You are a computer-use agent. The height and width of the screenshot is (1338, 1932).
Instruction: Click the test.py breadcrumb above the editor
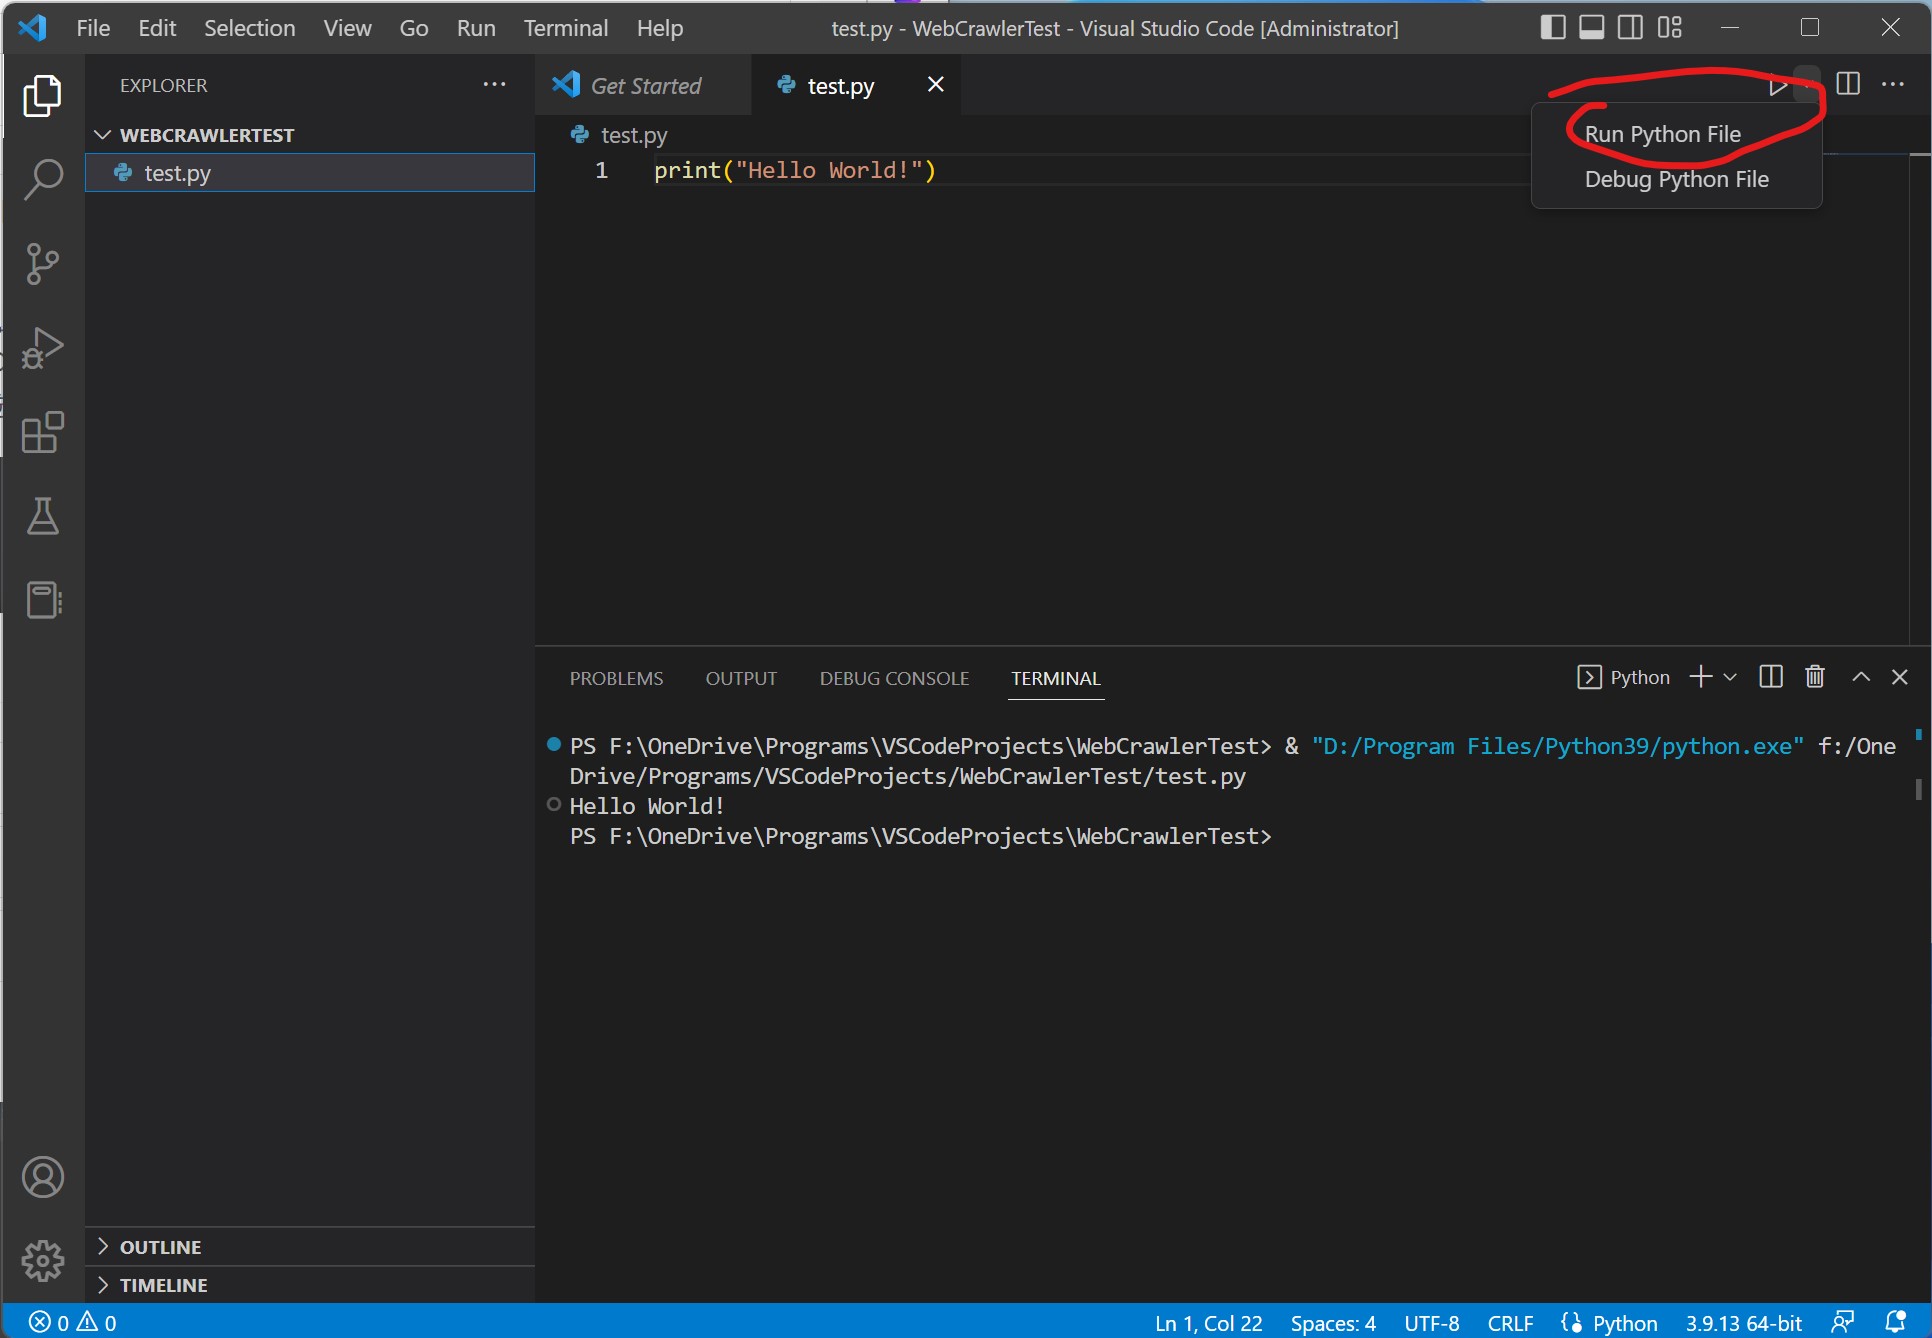click(620, 135)
